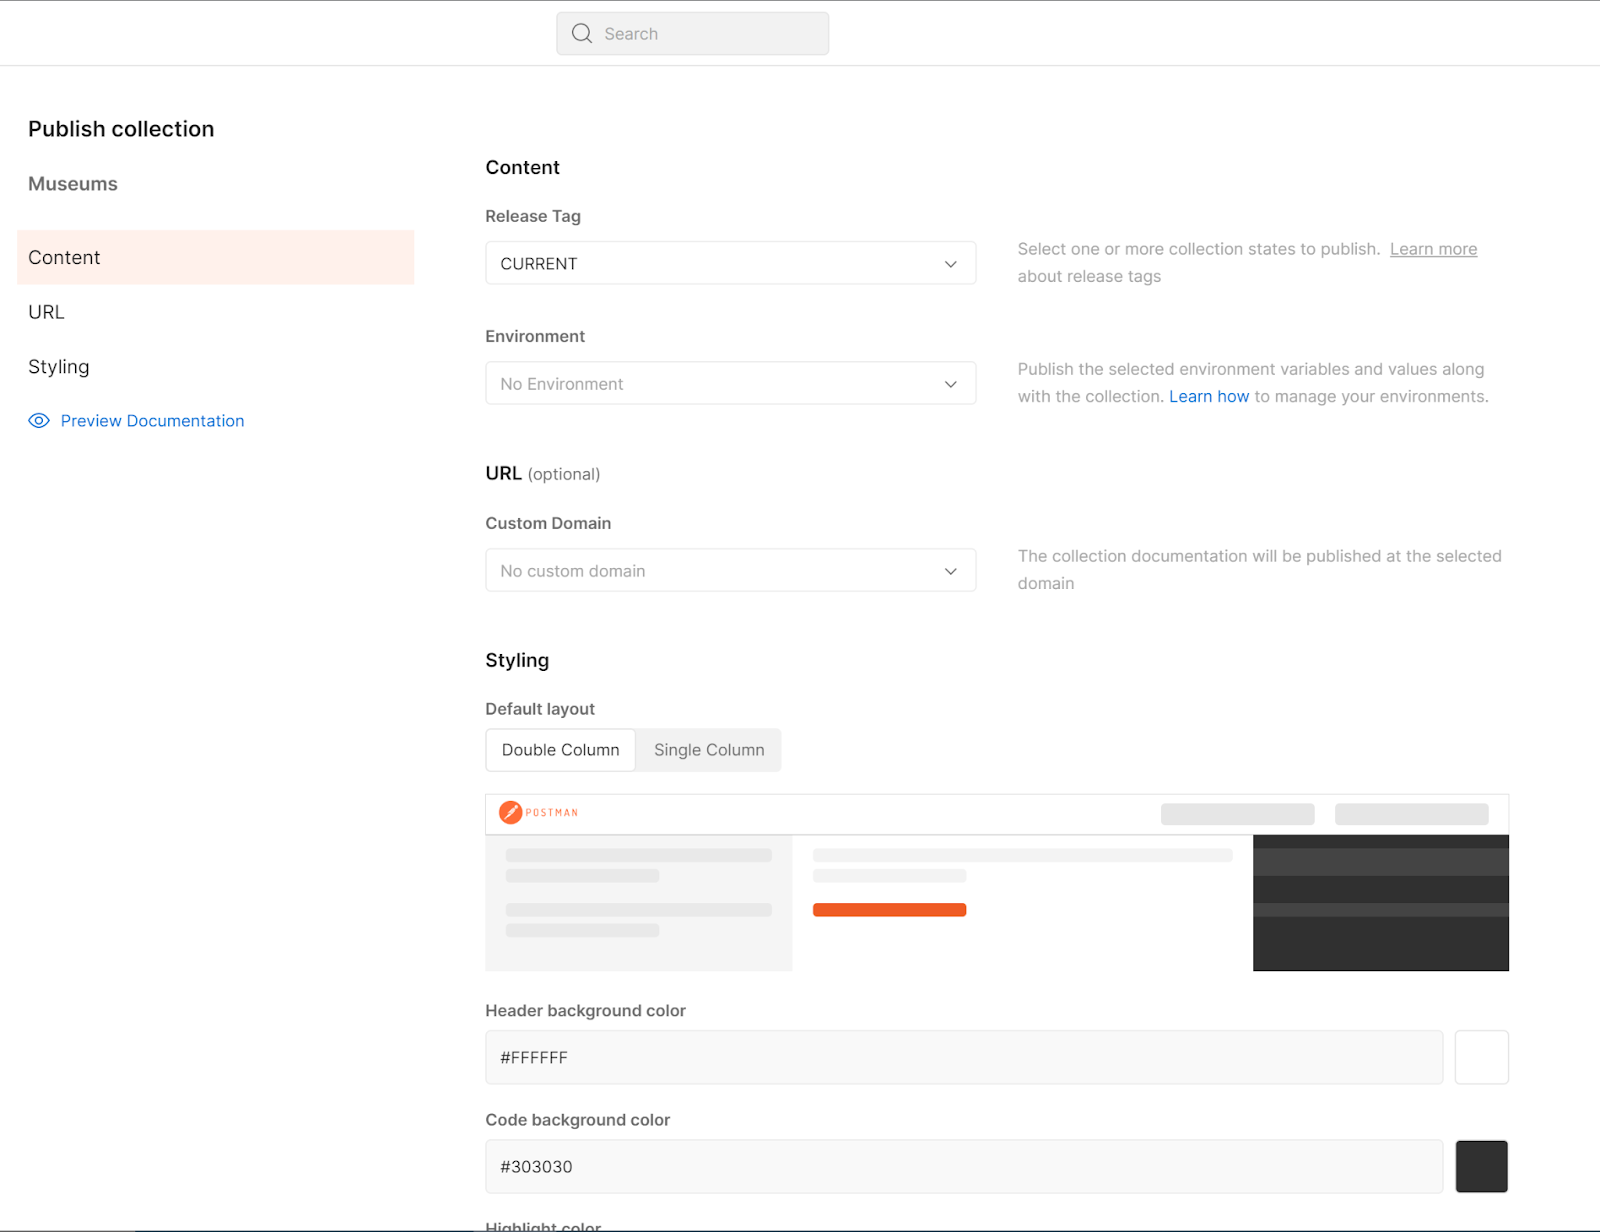Viewport: 1600px width, 1232px height.
Task: Open Preview Documentation
Action: click(x=152, y=420)
